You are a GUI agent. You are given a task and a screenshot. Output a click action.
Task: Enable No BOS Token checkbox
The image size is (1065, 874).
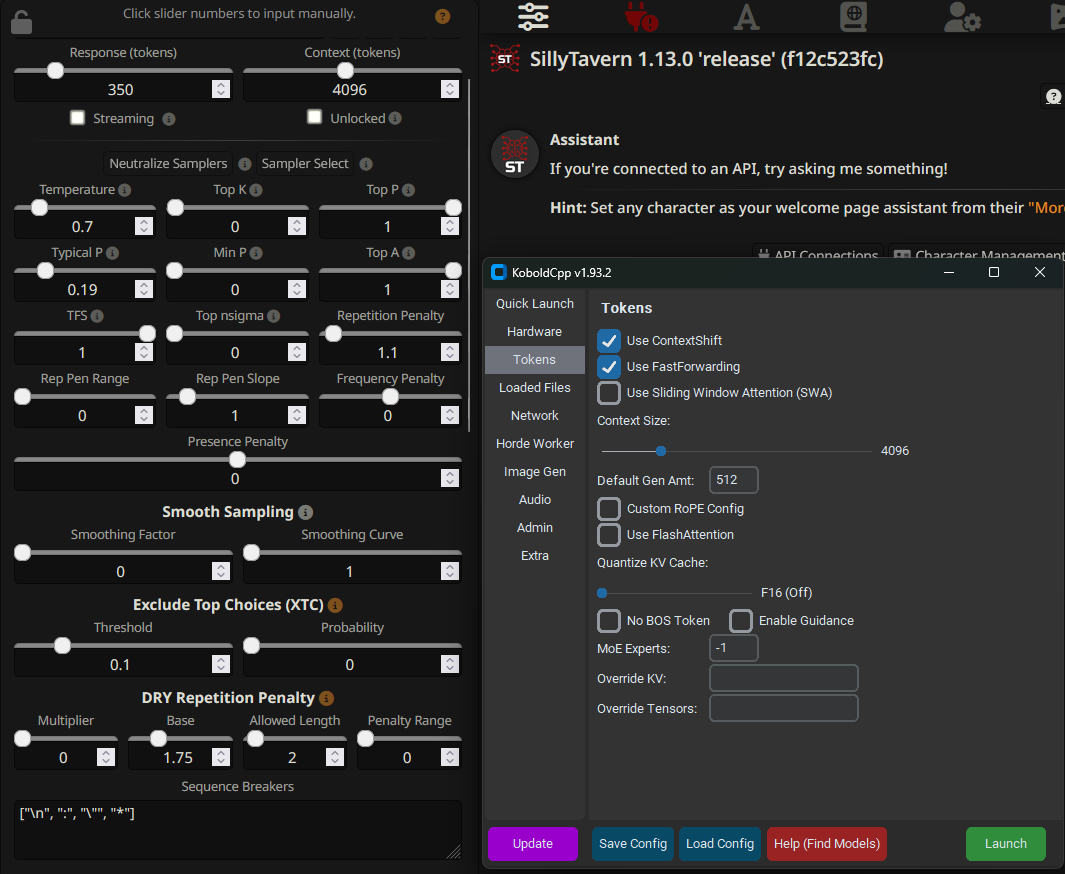(609, 621)
